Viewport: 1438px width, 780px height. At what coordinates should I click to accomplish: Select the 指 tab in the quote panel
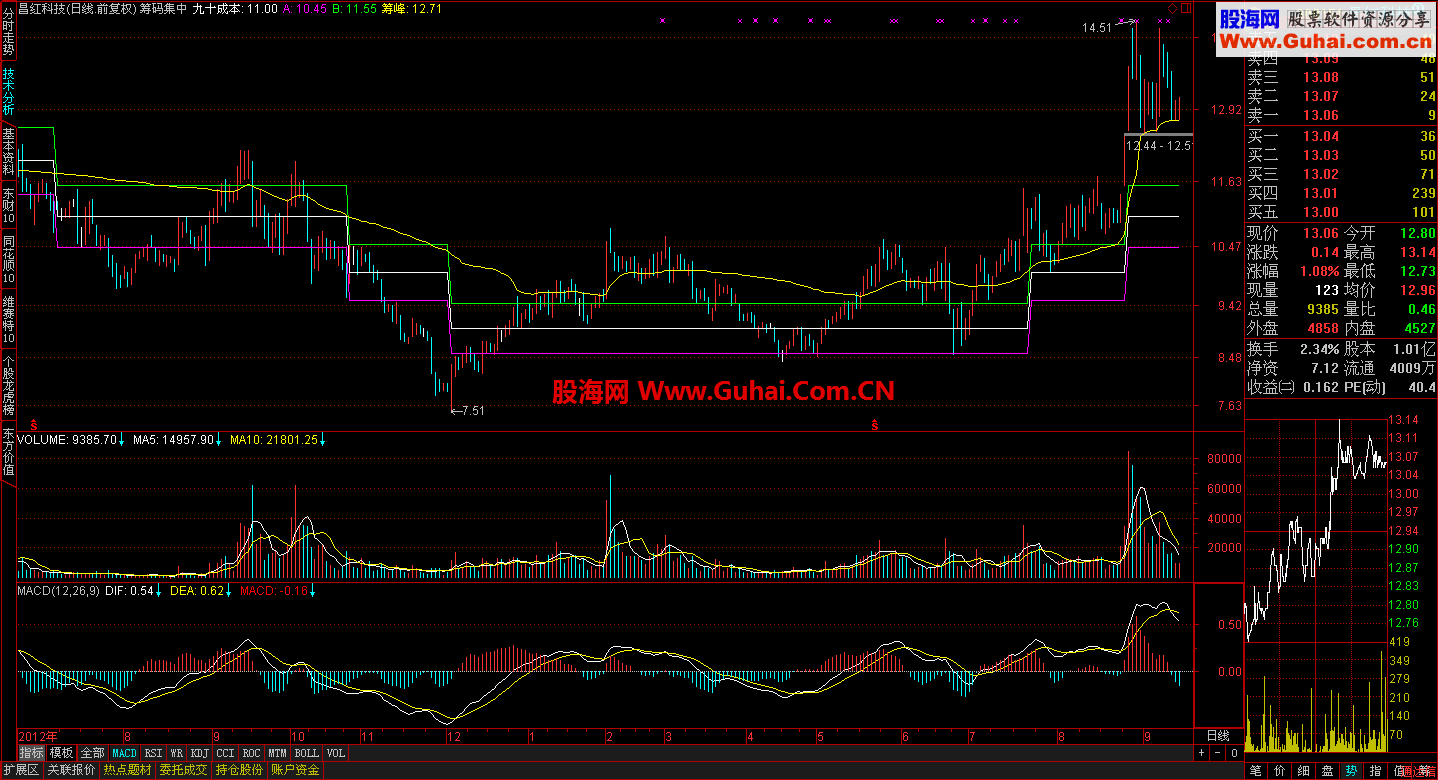[1375, 770]
